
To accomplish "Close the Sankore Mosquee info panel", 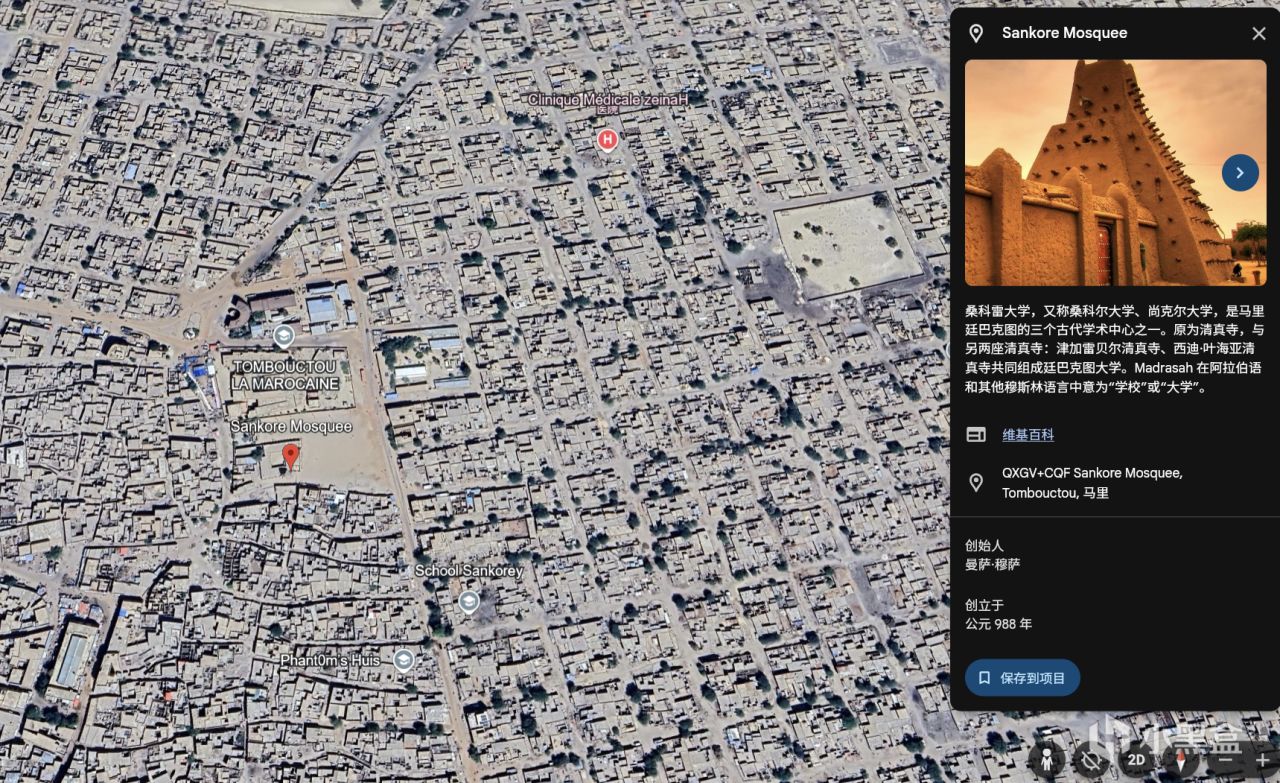I will (x=1258, y=34).
